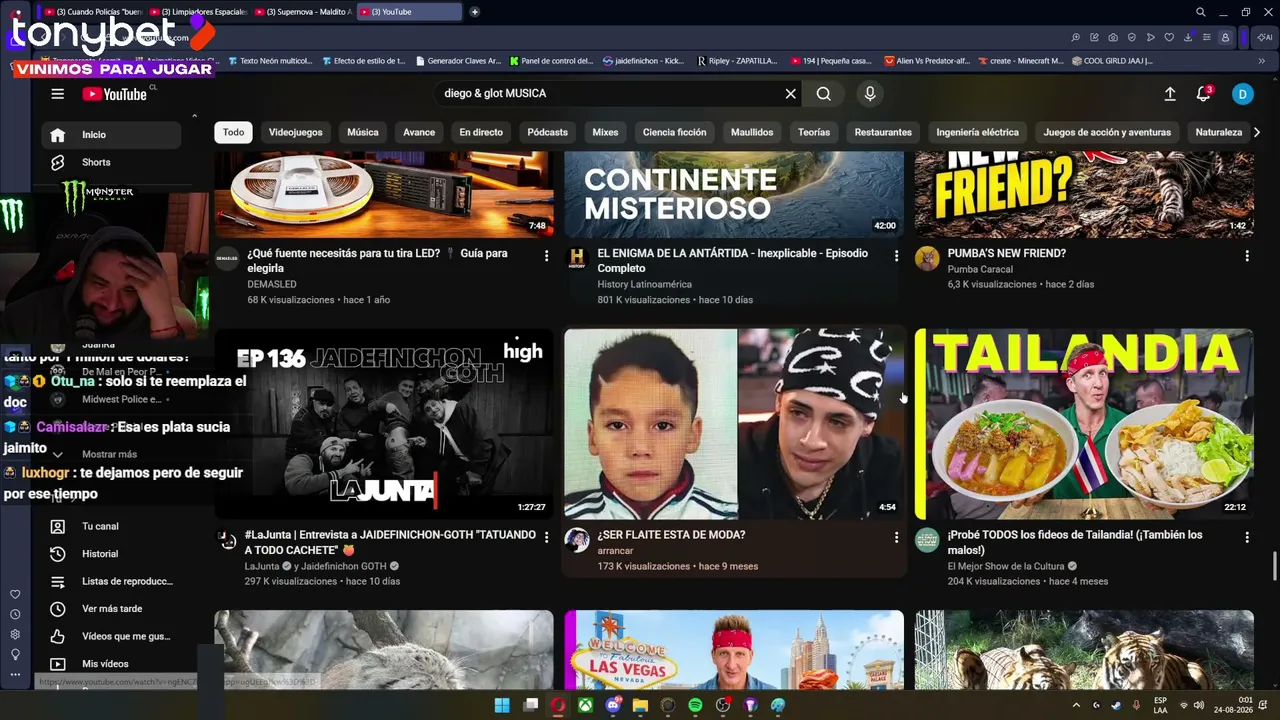Open the Windows Start menu
1280x720 pixels.
click(502, 705)
